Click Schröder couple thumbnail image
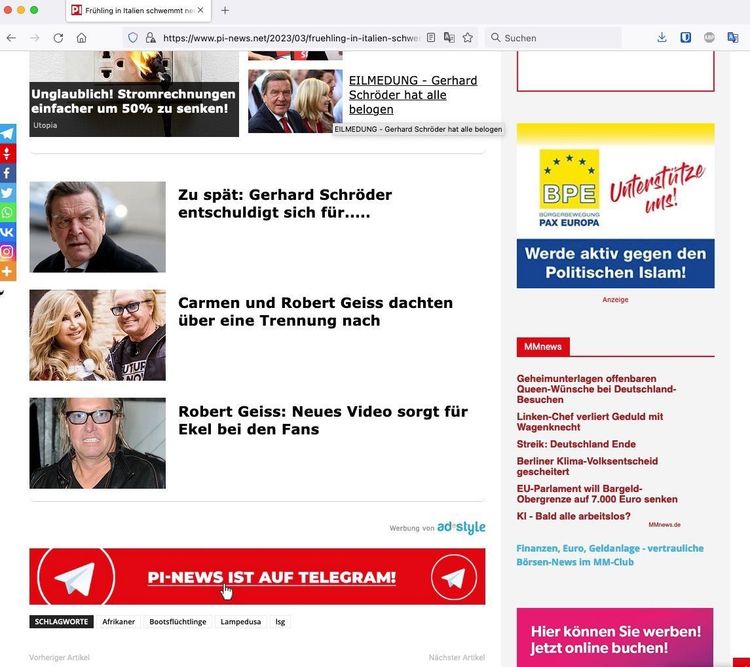The width and height of the screenshot is (750, 667). click(295, 101)
